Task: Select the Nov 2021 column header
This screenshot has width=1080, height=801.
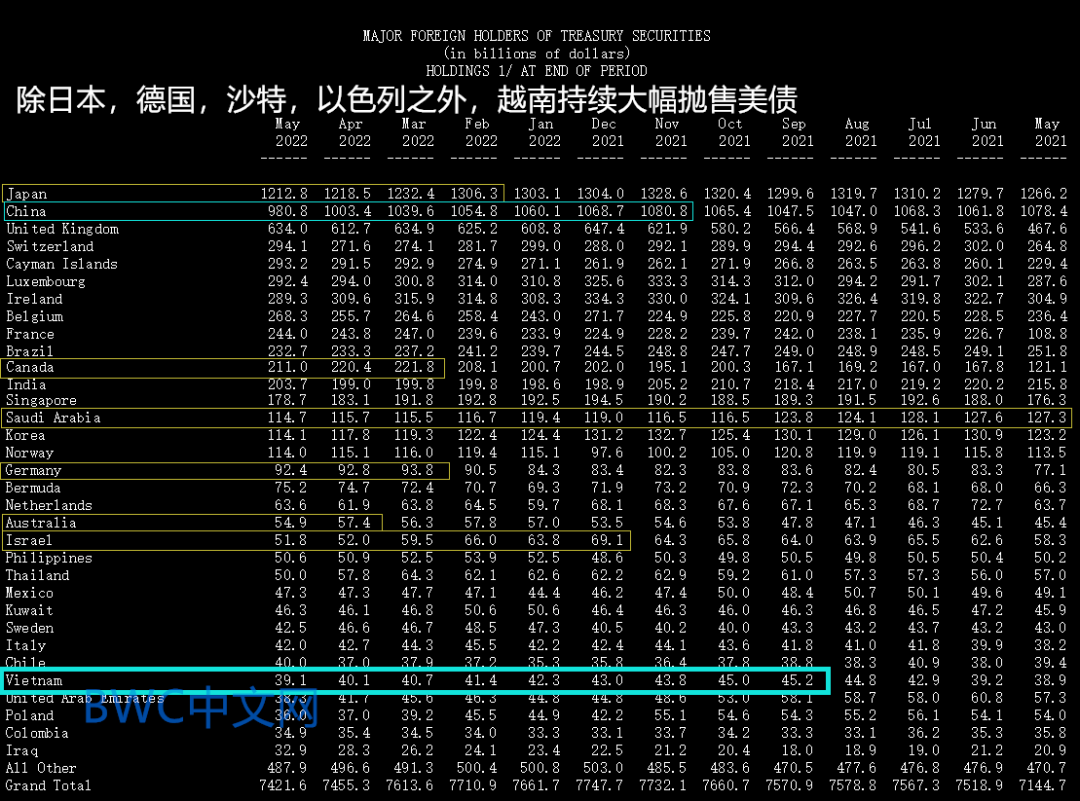Action: pos(670,132)
